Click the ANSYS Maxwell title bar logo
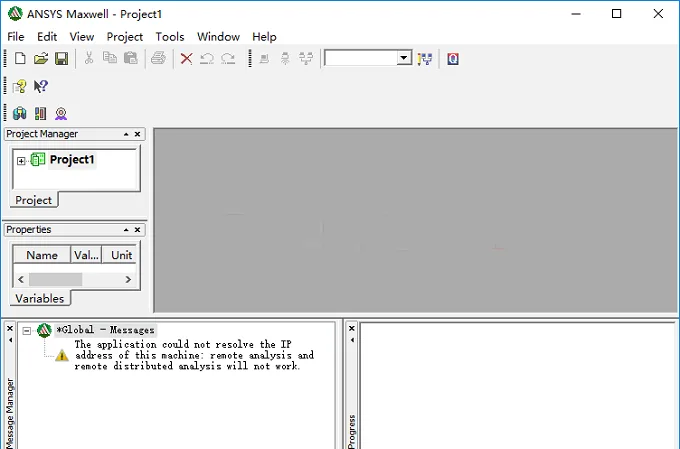Image resolution: width=680 pixels, height=449 pixels. 15,13
